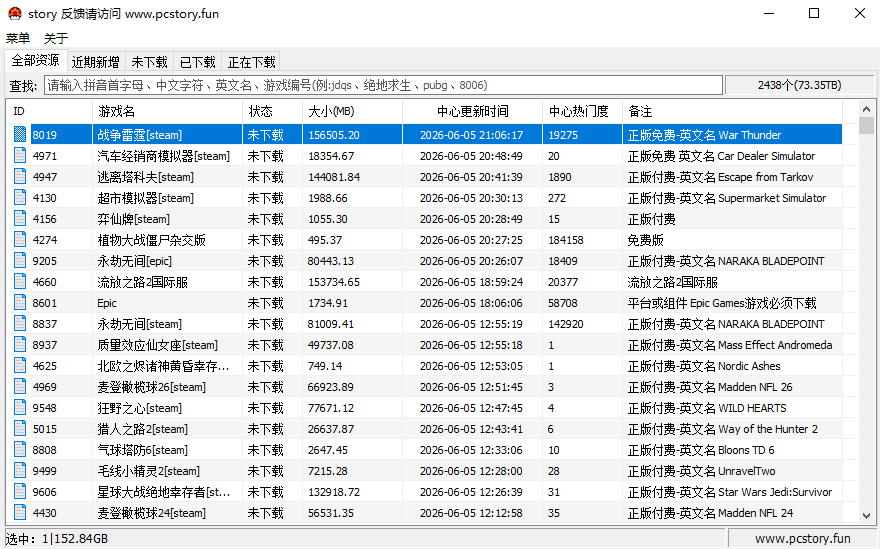Select 猎人之路2[steam] in the list
The height and width of the screenshot is (549, 880).
click(x=143, y=429)
